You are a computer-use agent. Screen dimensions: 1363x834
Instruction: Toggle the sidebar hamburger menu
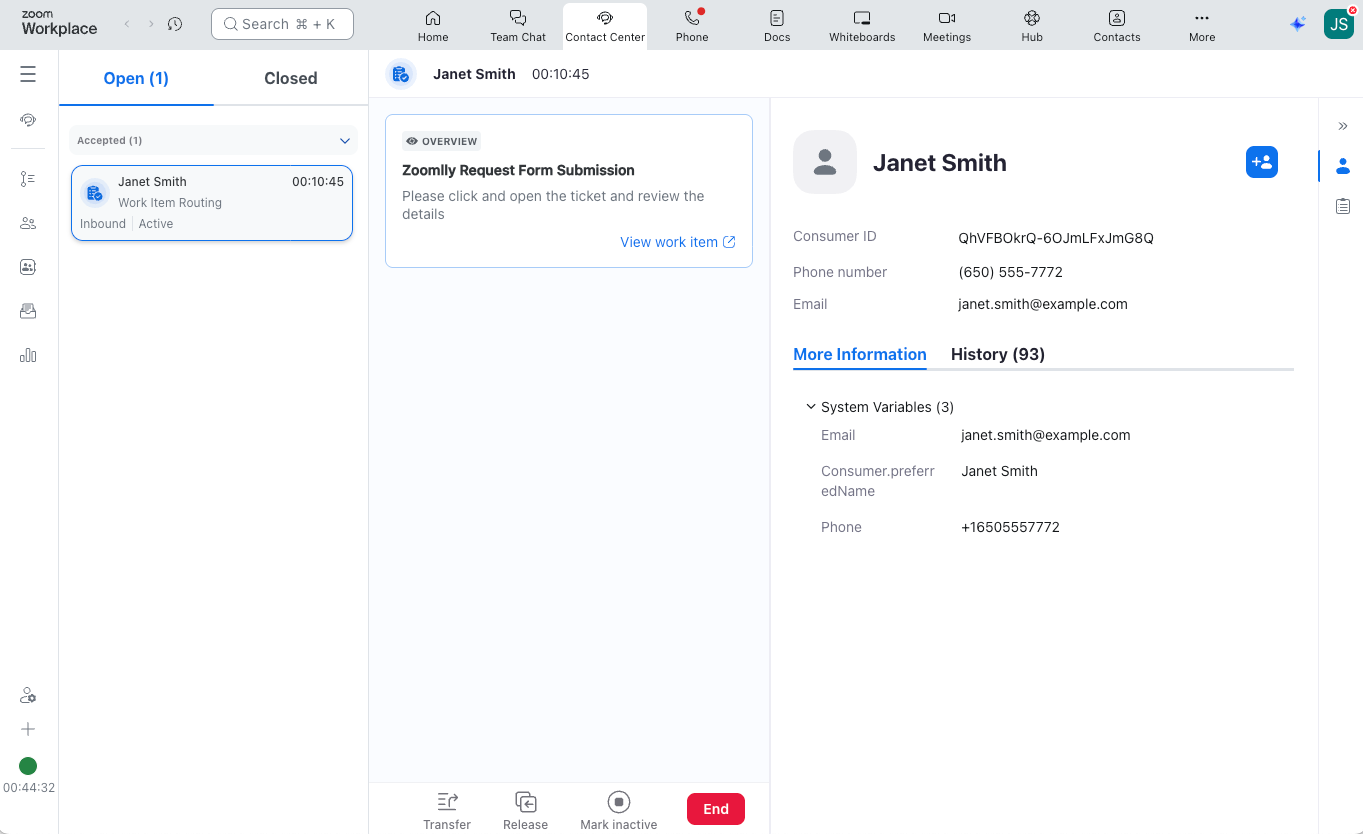point(27,73)
